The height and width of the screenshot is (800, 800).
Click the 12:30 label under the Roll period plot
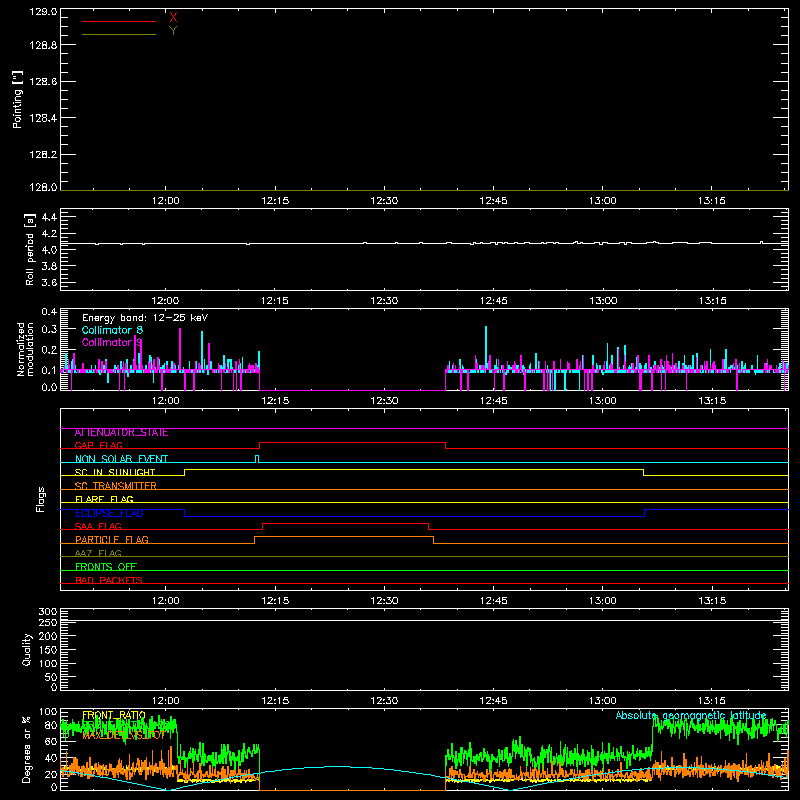pyautogui.click(x=384, y=301)
